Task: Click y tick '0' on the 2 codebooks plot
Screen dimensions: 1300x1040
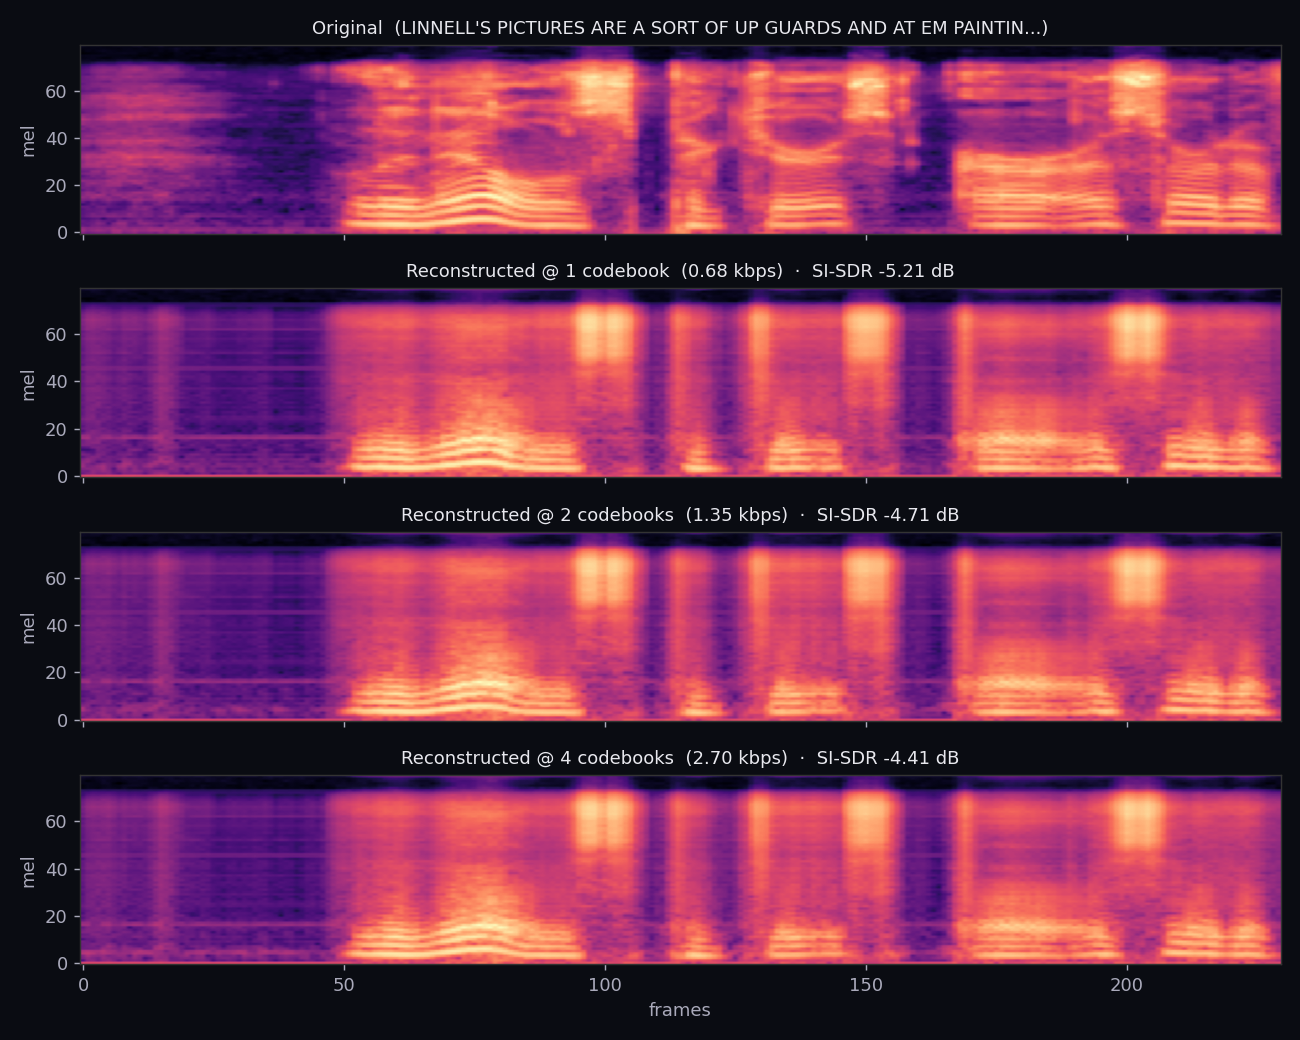Action: pos(63,720)
